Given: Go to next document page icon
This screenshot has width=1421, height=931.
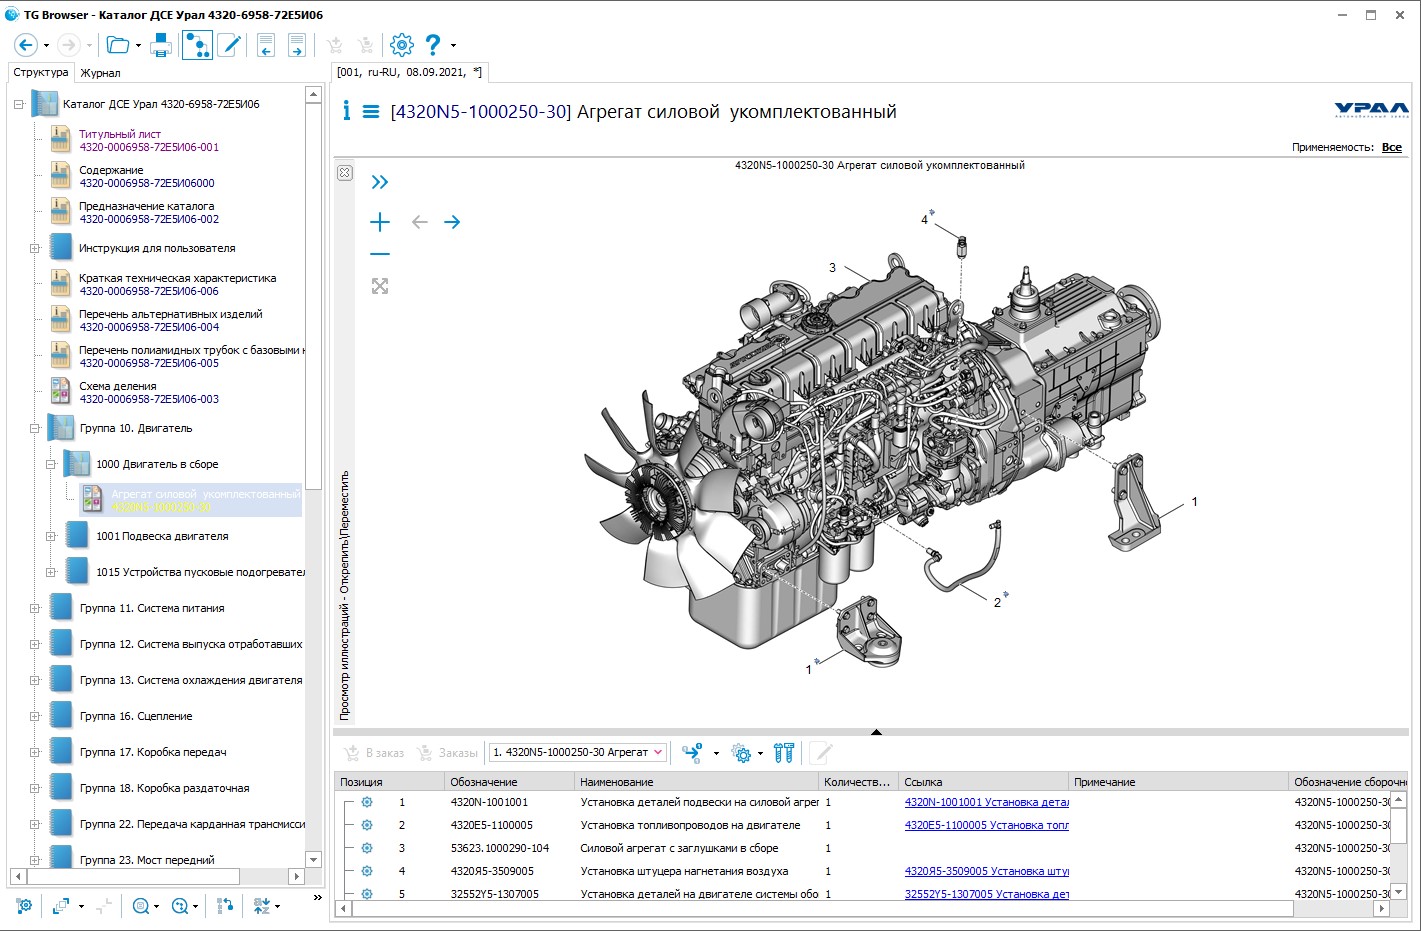Looking at the screenshot, I should pyautogui.click(x=297, y=45).
